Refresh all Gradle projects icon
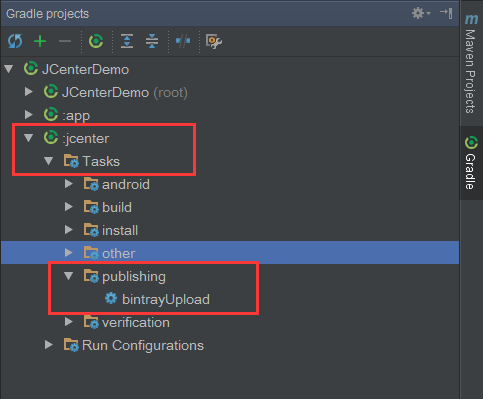The height and width of the screenshot is (399, 483). [15, 41]
